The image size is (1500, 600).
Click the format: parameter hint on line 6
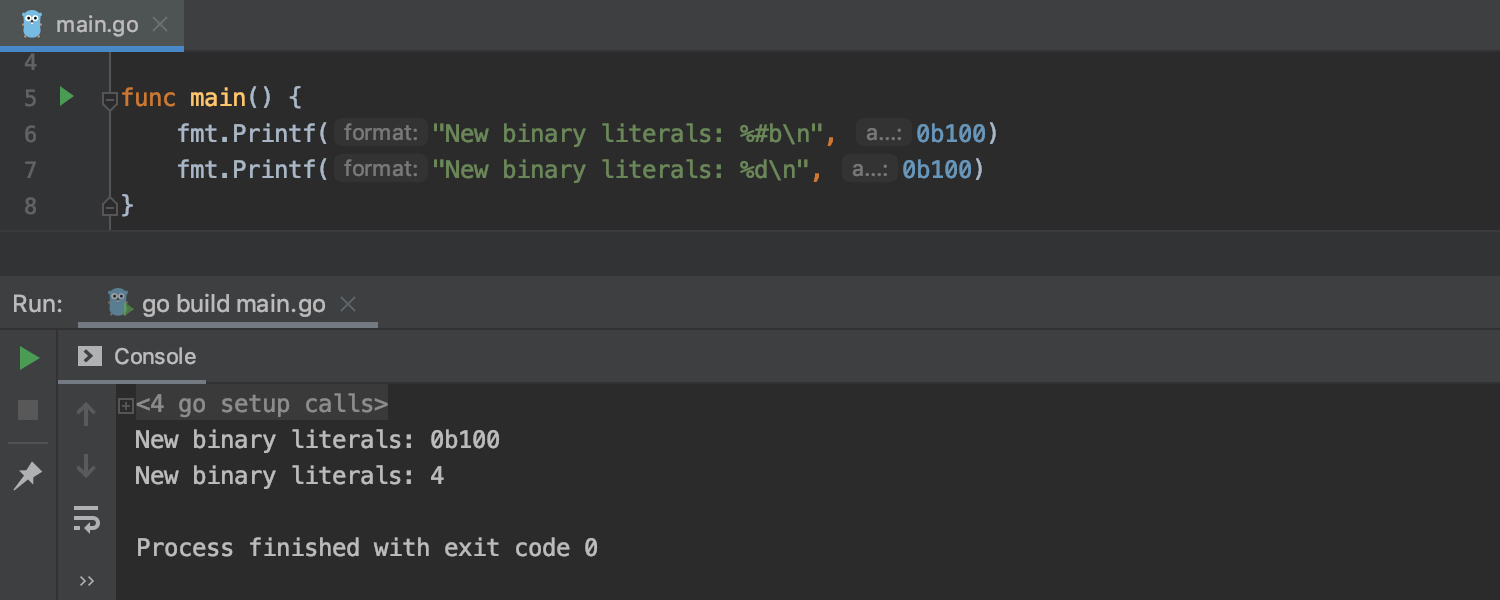pyautogui.click(x=381, y=133)
